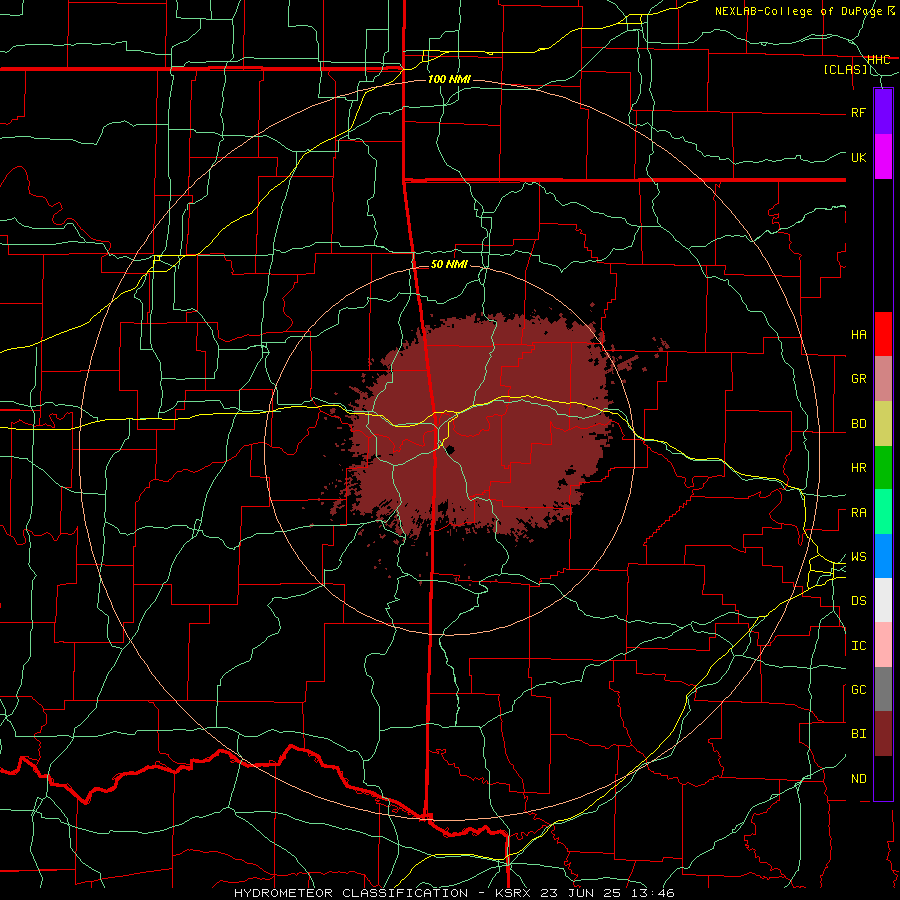
Task: Click the 50 NMI range ring label
Action: 449,264
